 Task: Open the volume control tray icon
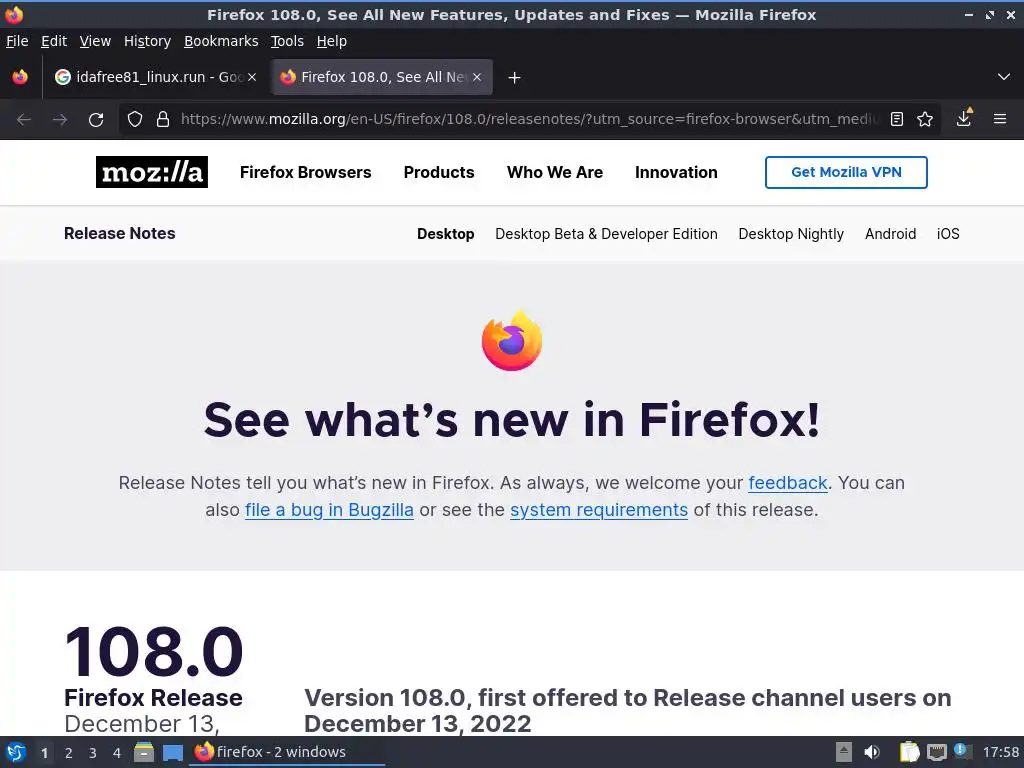click(x=872, y=752)
